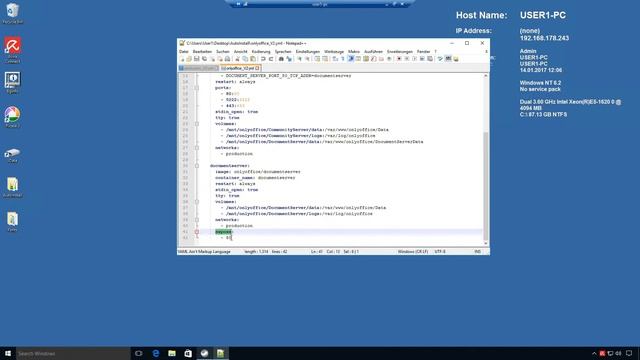Click the editor scrollbar up arrow

point(486,76)
